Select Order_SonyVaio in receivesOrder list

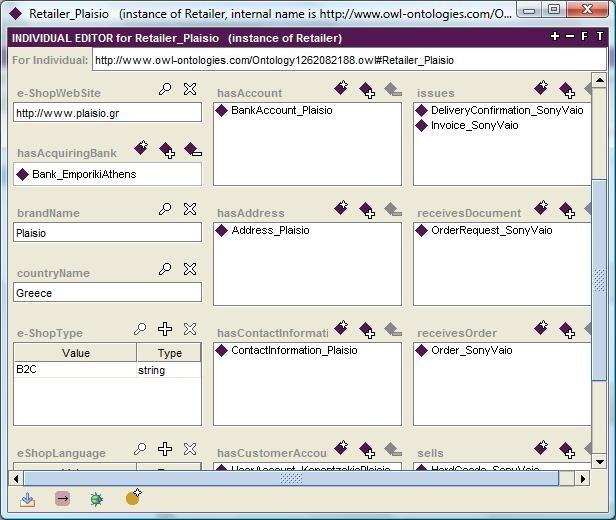464,350
